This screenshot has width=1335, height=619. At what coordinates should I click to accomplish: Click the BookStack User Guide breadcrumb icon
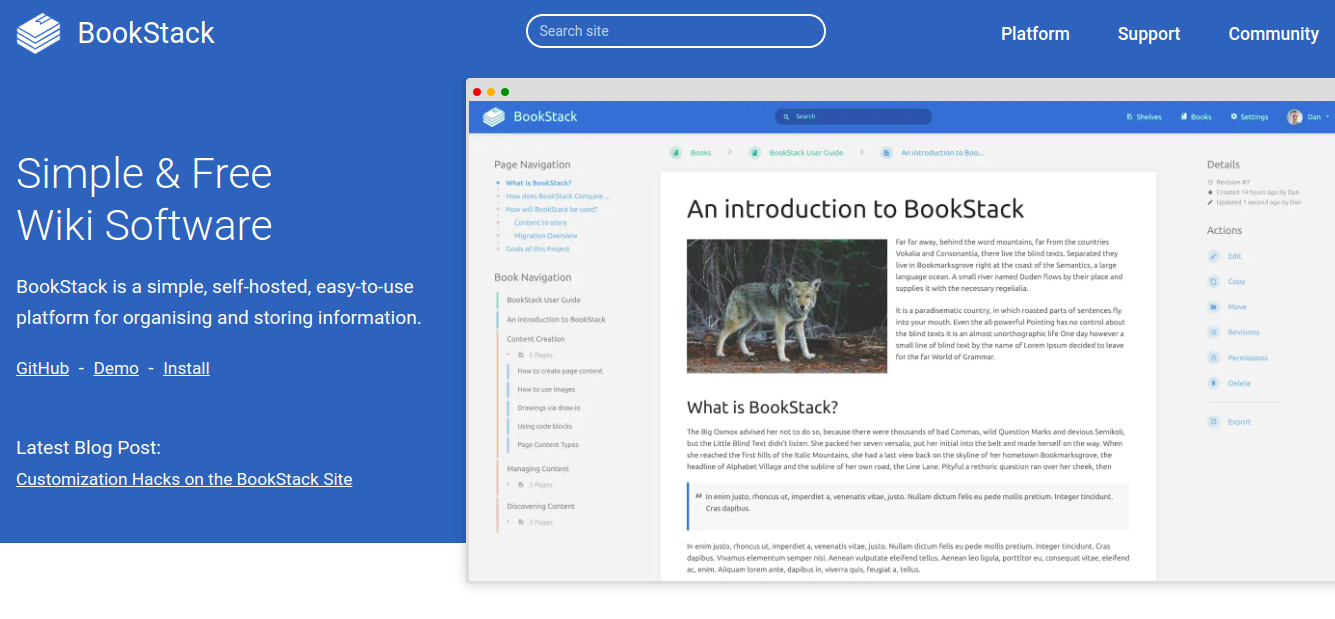pyautogui.click(x=755, y=153)
